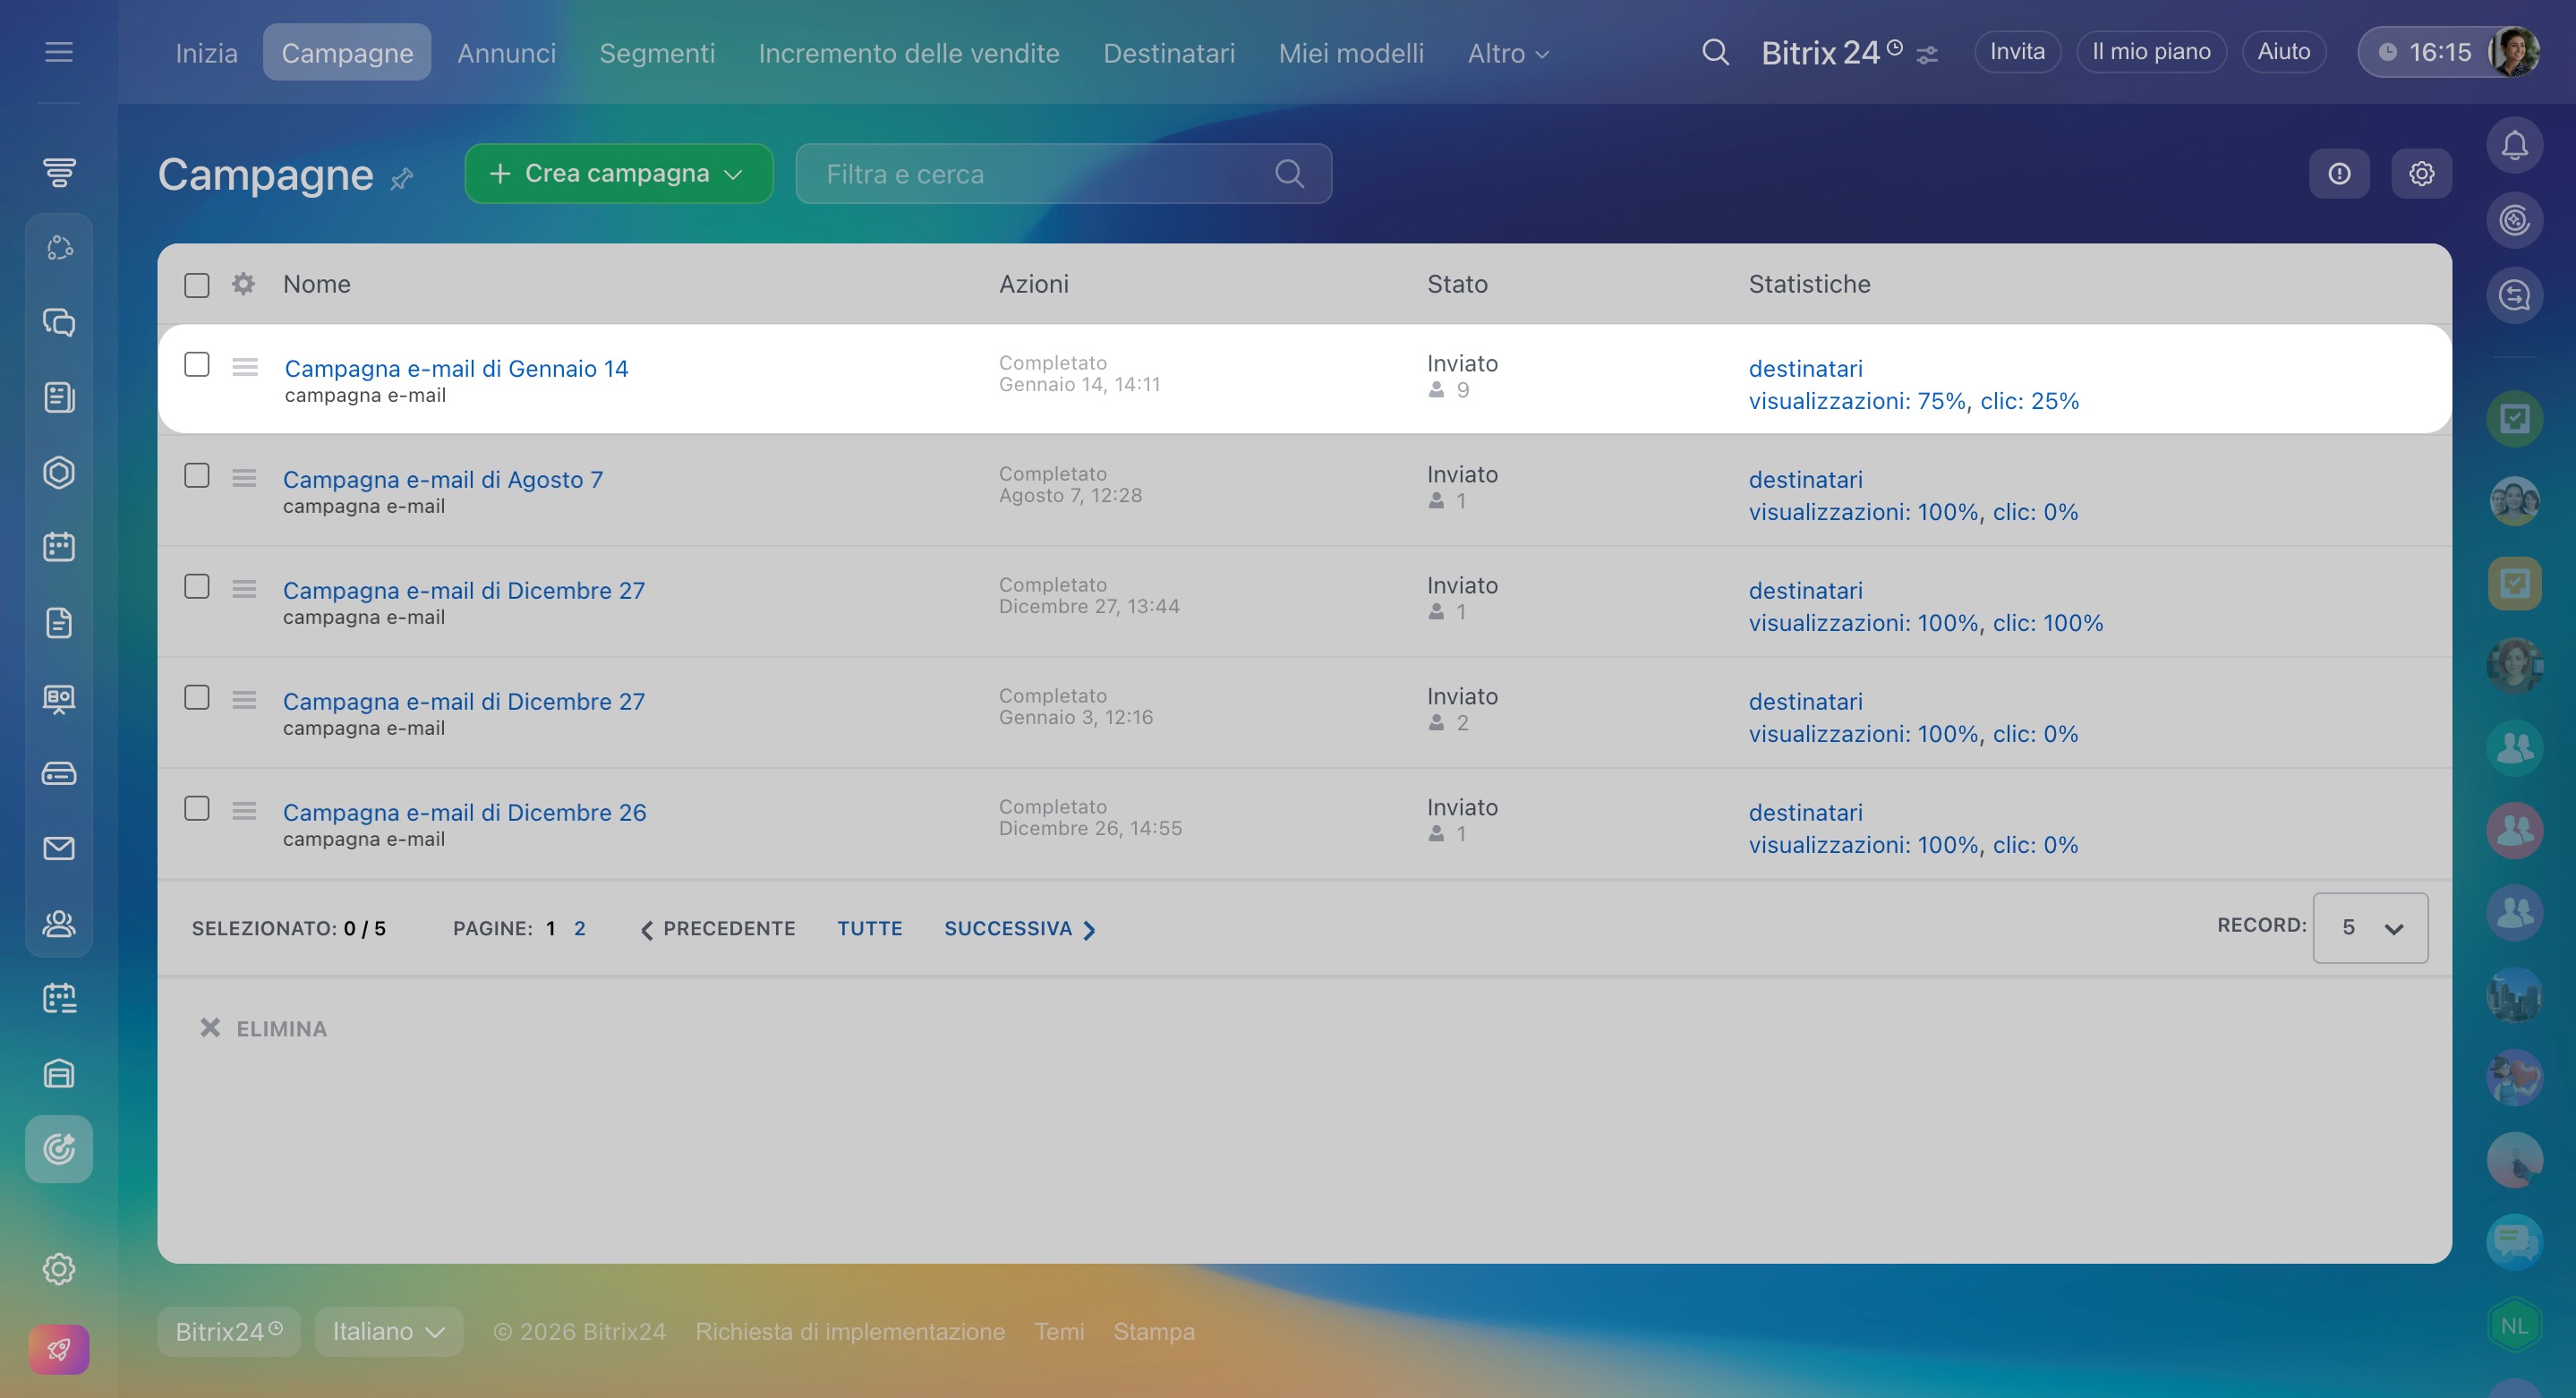Check the select-all checkbox in table header
This screenshot has height=1398, width=2576.
(x=197, y=285)
